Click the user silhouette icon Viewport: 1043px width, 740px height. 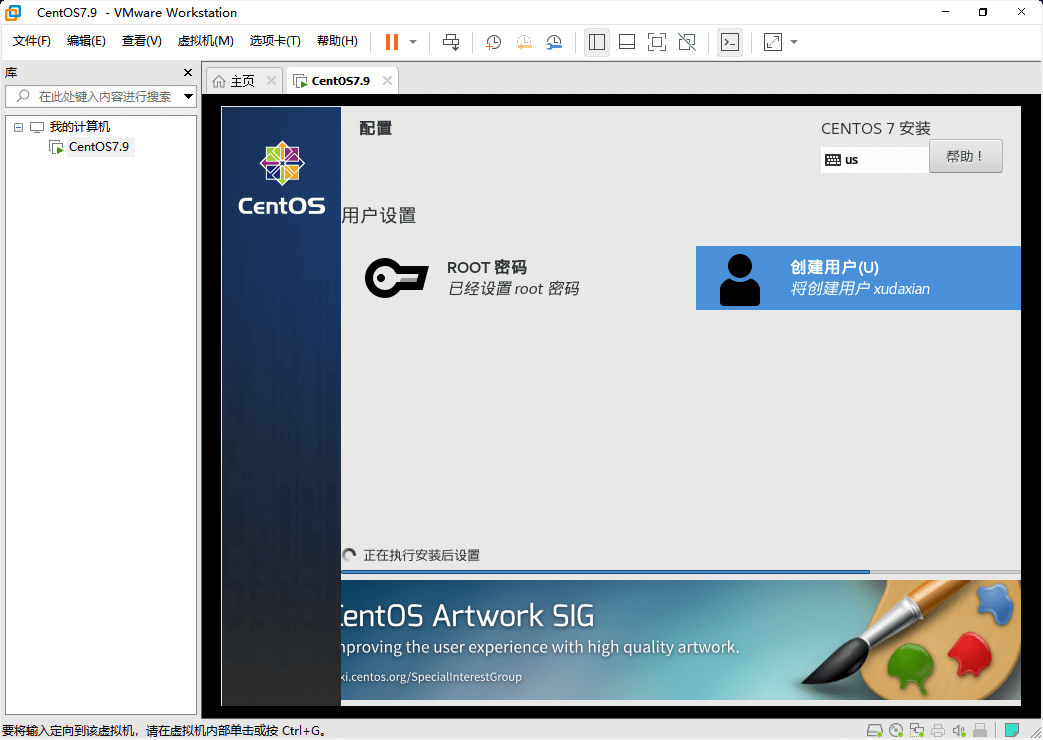(x=740, y=280)
